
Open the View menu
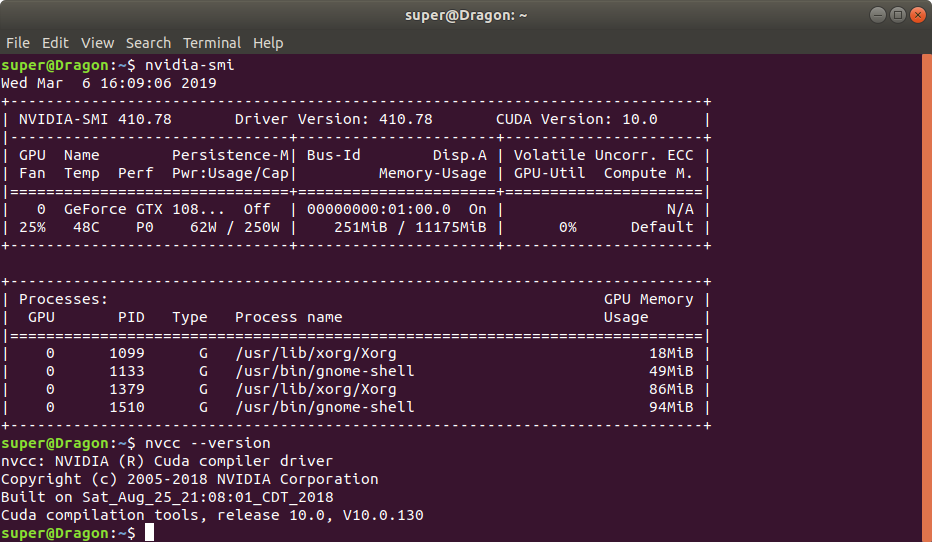pos(97,43)
